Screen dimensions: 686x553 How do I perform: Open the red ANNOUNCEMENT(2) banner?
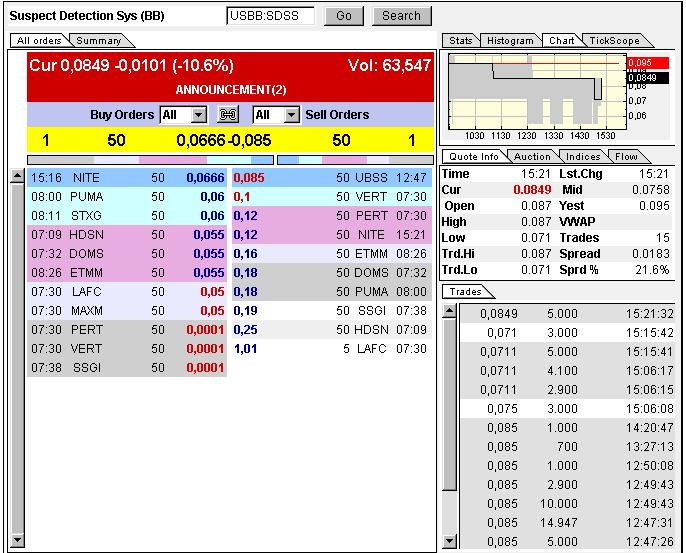point(231,90)
